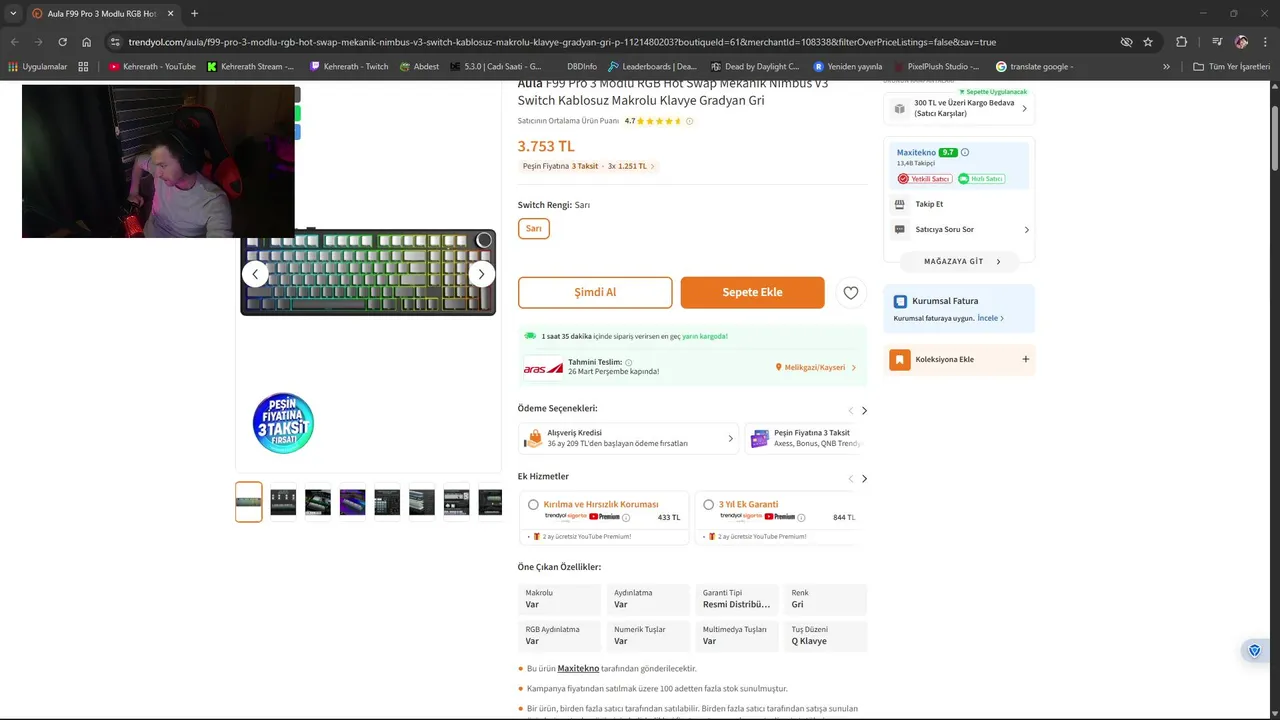Screen dimensions: 1280x720
Task: Show more bookmarks chevron
Action: [x=1166, y=66]
